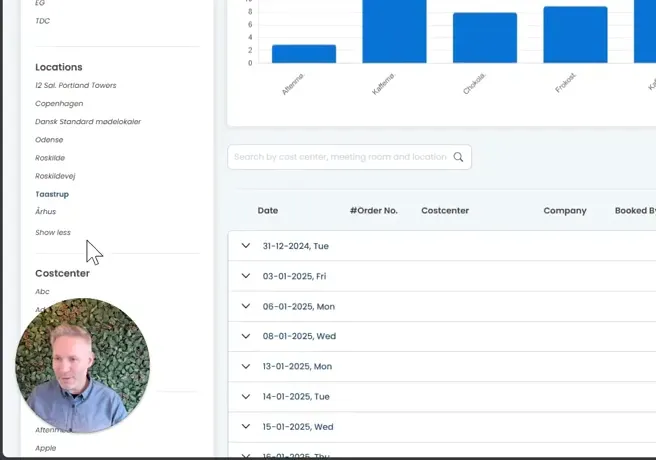This screenshot has width=656, height=460.
Task: Click the Frokost bar in chart
Action: pos(575,35)
